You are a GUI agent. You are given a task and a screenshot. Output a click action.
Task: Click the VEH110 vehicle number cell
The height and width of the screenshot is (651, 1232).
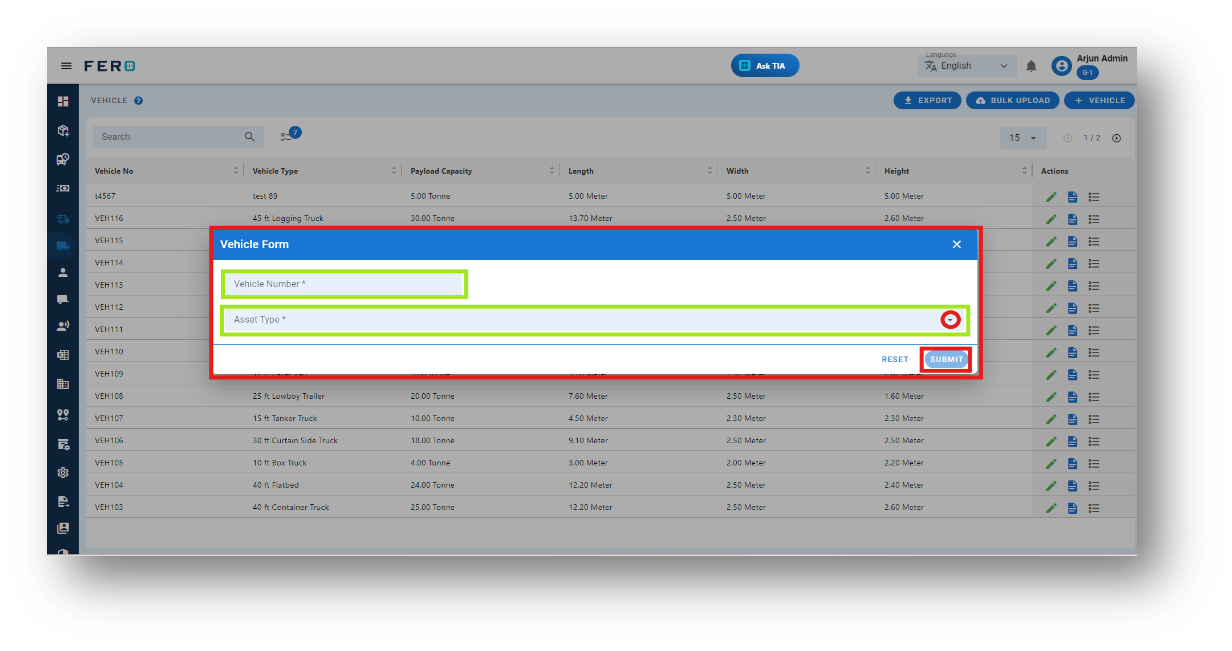[109, 352]
